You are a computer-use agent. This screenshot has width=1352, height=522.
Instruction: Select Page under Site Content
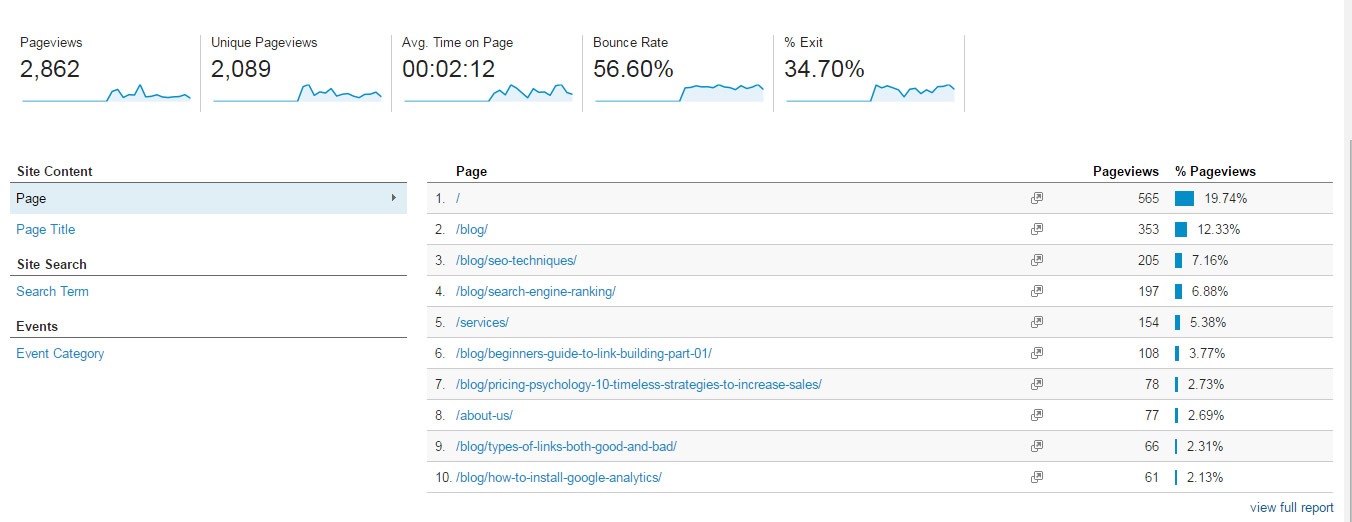click(x=208, y=198)
